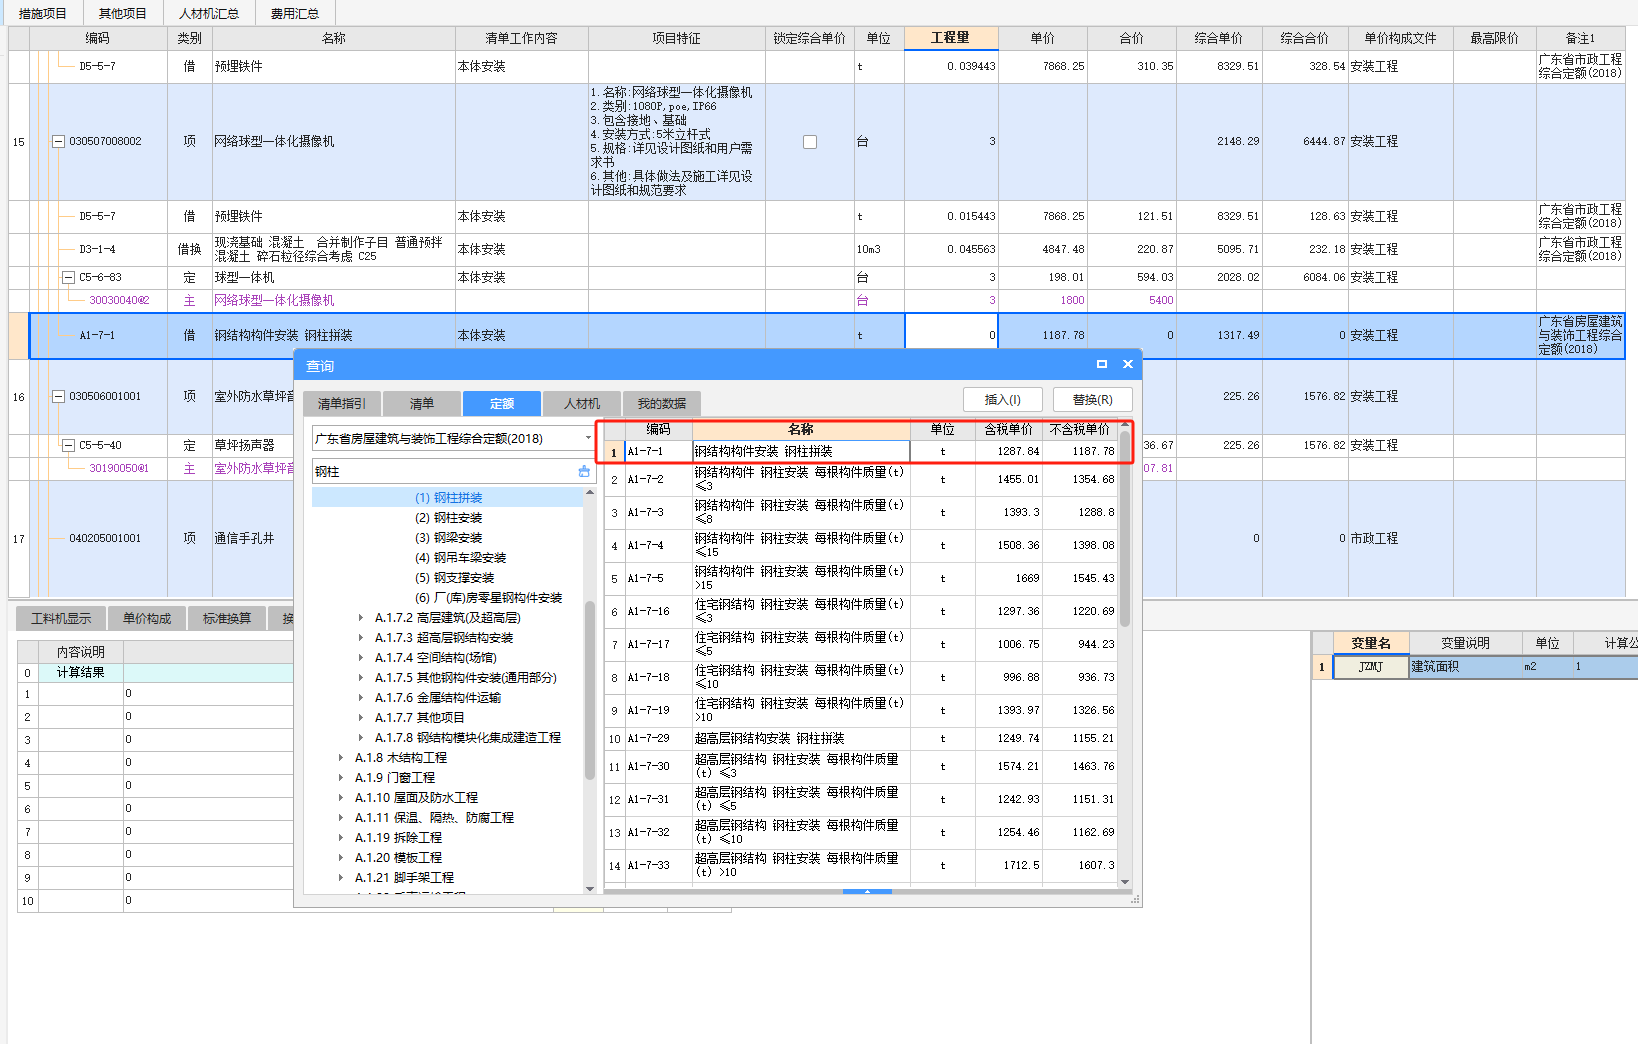1638x1044 pixels.
Task: Select tree item (2) 钢柱安装
Action: [448, 518]
